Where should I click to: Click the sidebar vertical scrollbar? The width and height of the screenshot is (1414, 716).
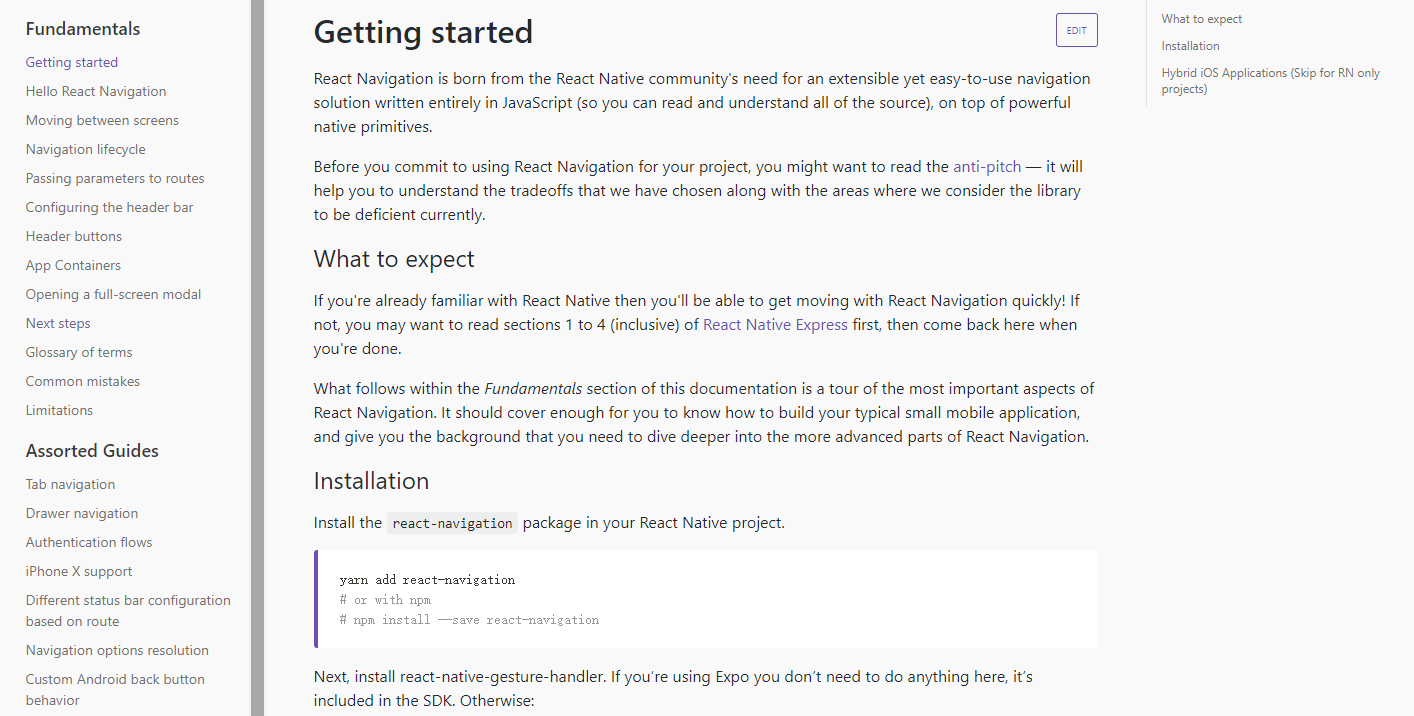257,358
